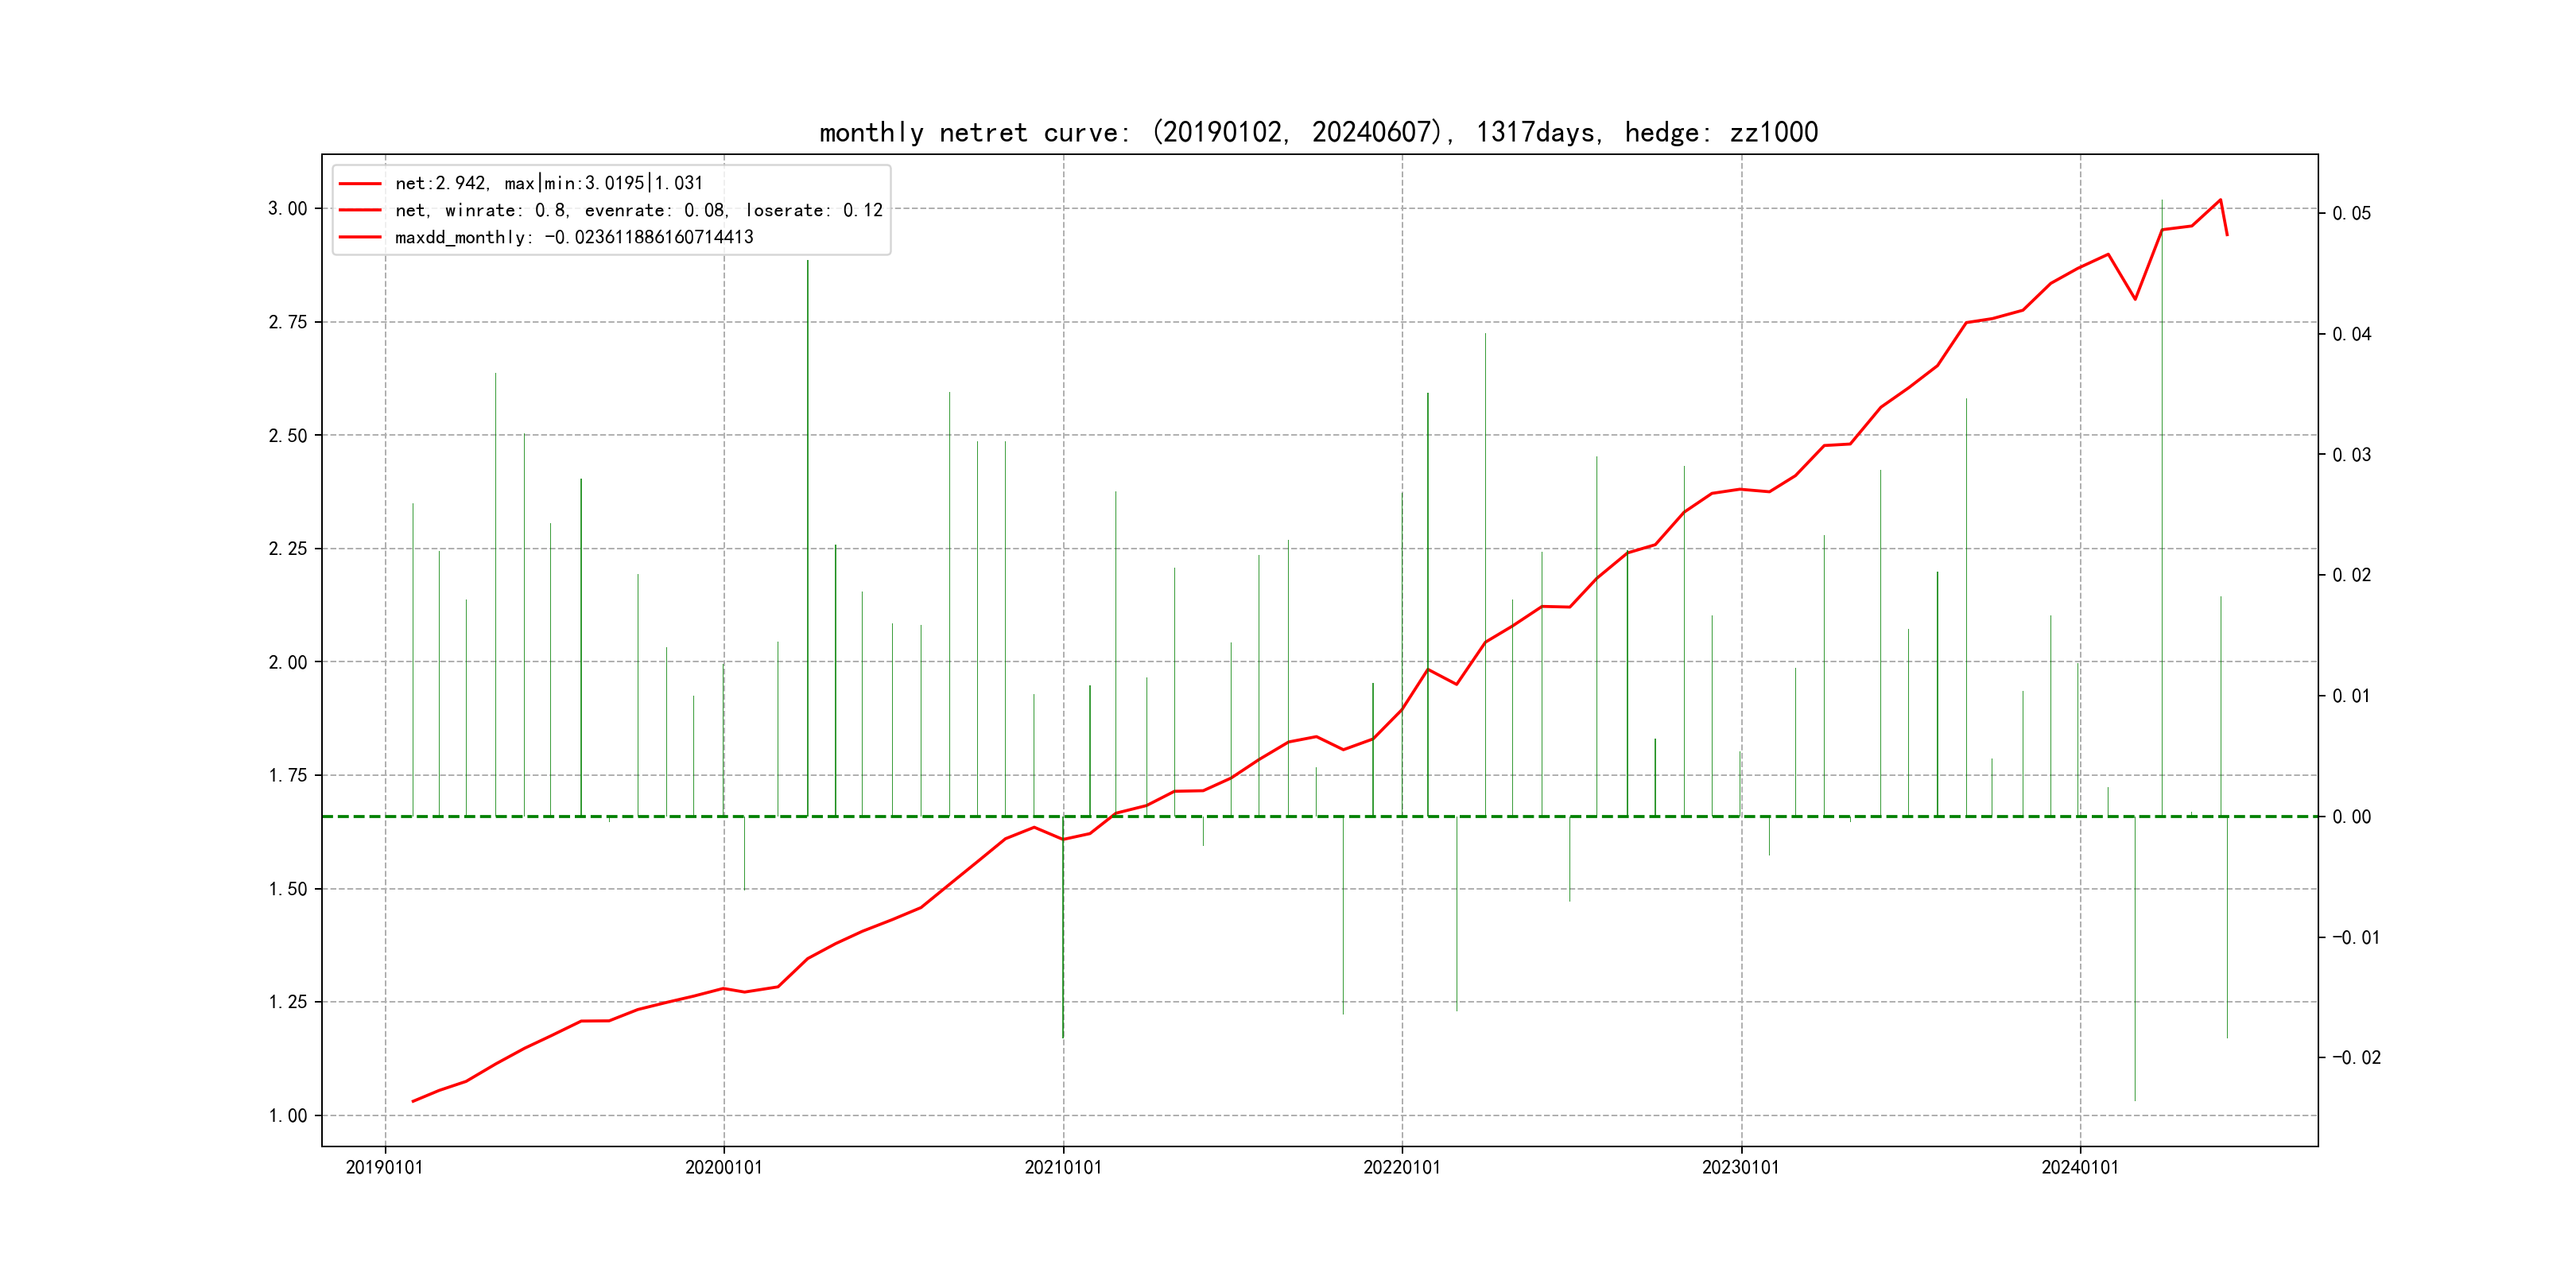Image resolution: width=2576 pixels, height=1288 pixels.
Task: Click red line swatch beside 'net:2.942'
Action: pos(360,184)
